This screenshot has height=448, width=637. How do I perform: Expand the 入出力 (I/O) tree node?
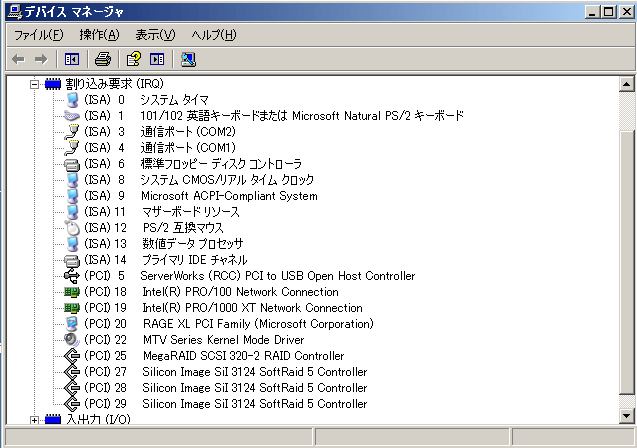point(35,420)
